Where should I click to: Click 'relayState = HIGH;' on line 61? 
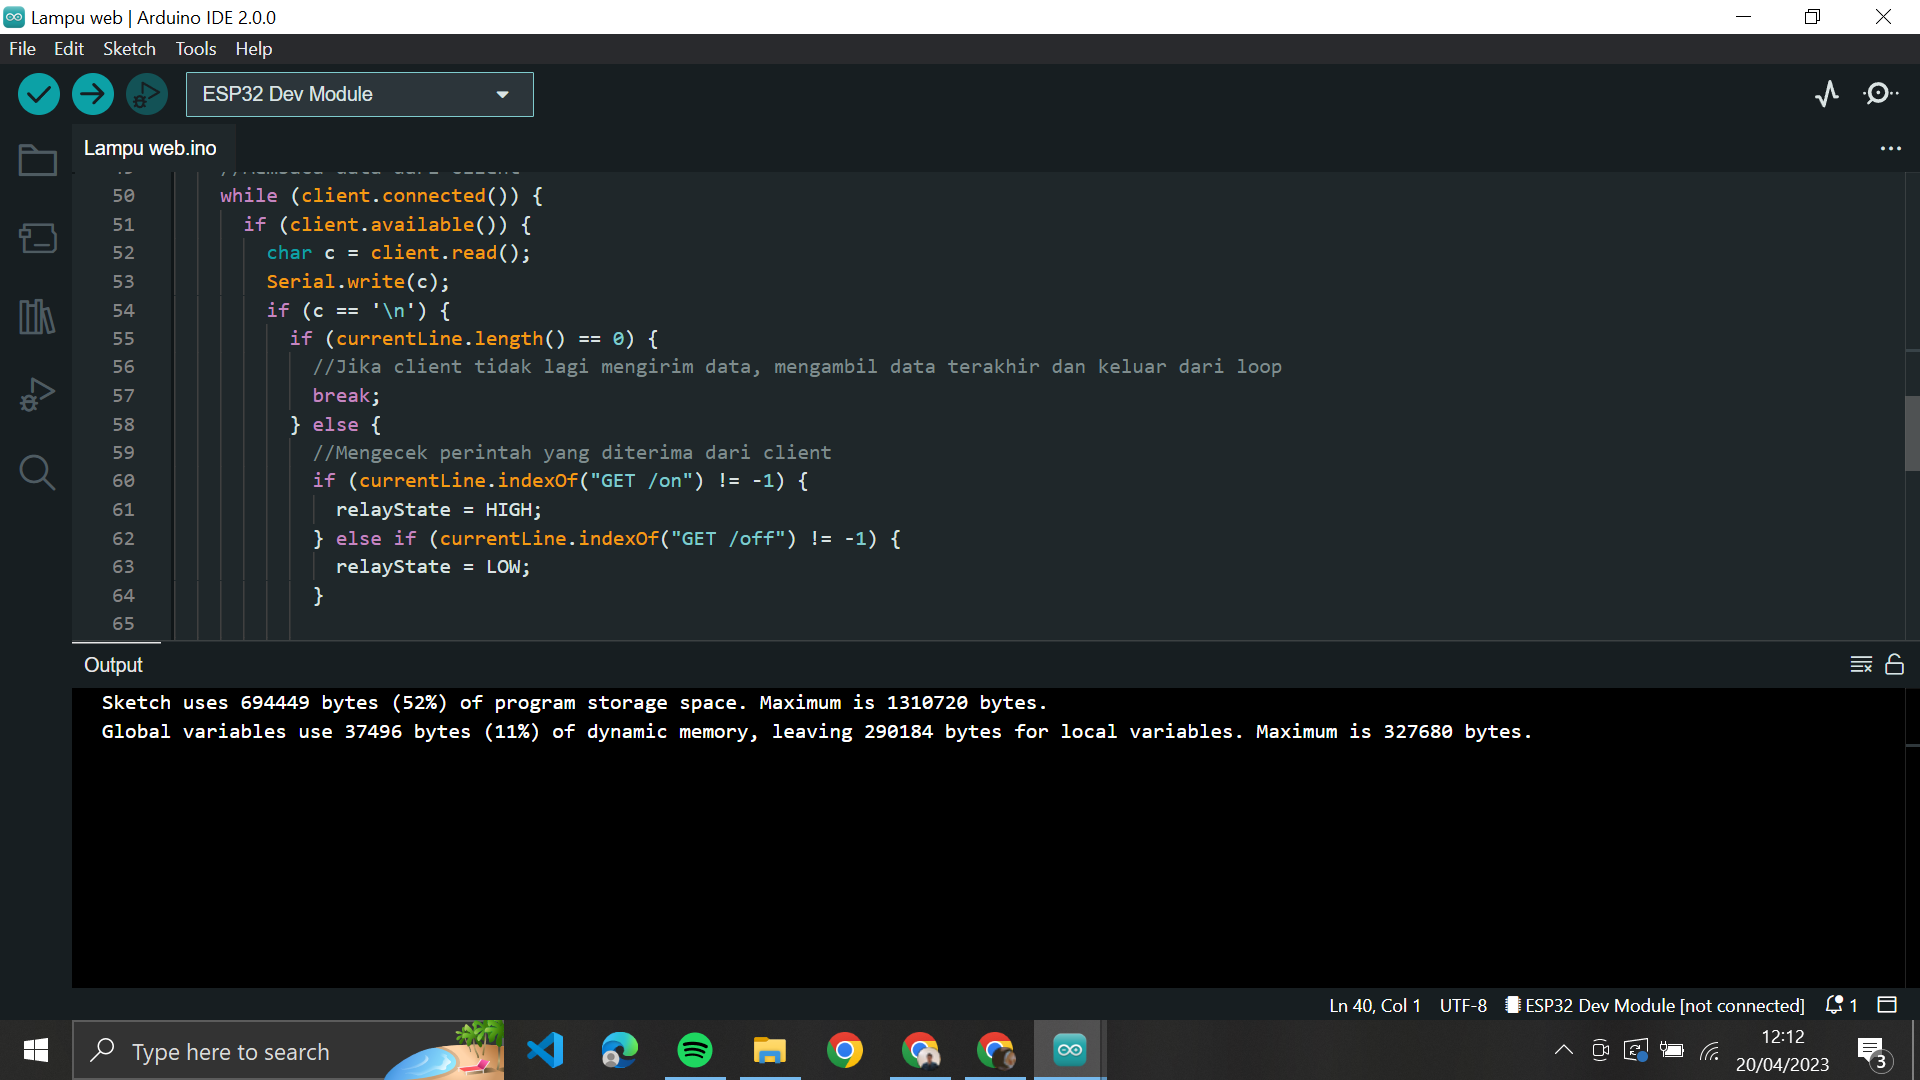coord(438,510)
